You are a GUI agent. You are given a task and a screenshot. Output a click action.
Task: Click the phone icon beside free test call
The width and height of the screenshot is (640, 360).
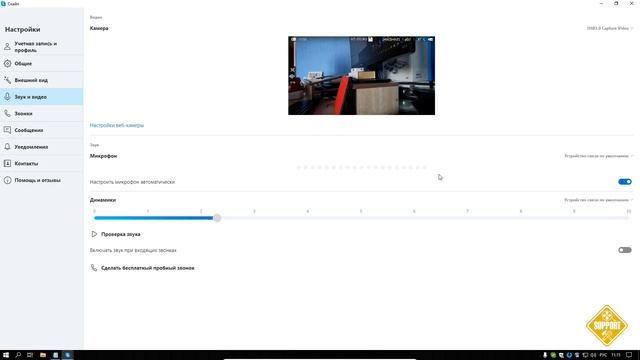pyautogui.click(x=94, y=268)
